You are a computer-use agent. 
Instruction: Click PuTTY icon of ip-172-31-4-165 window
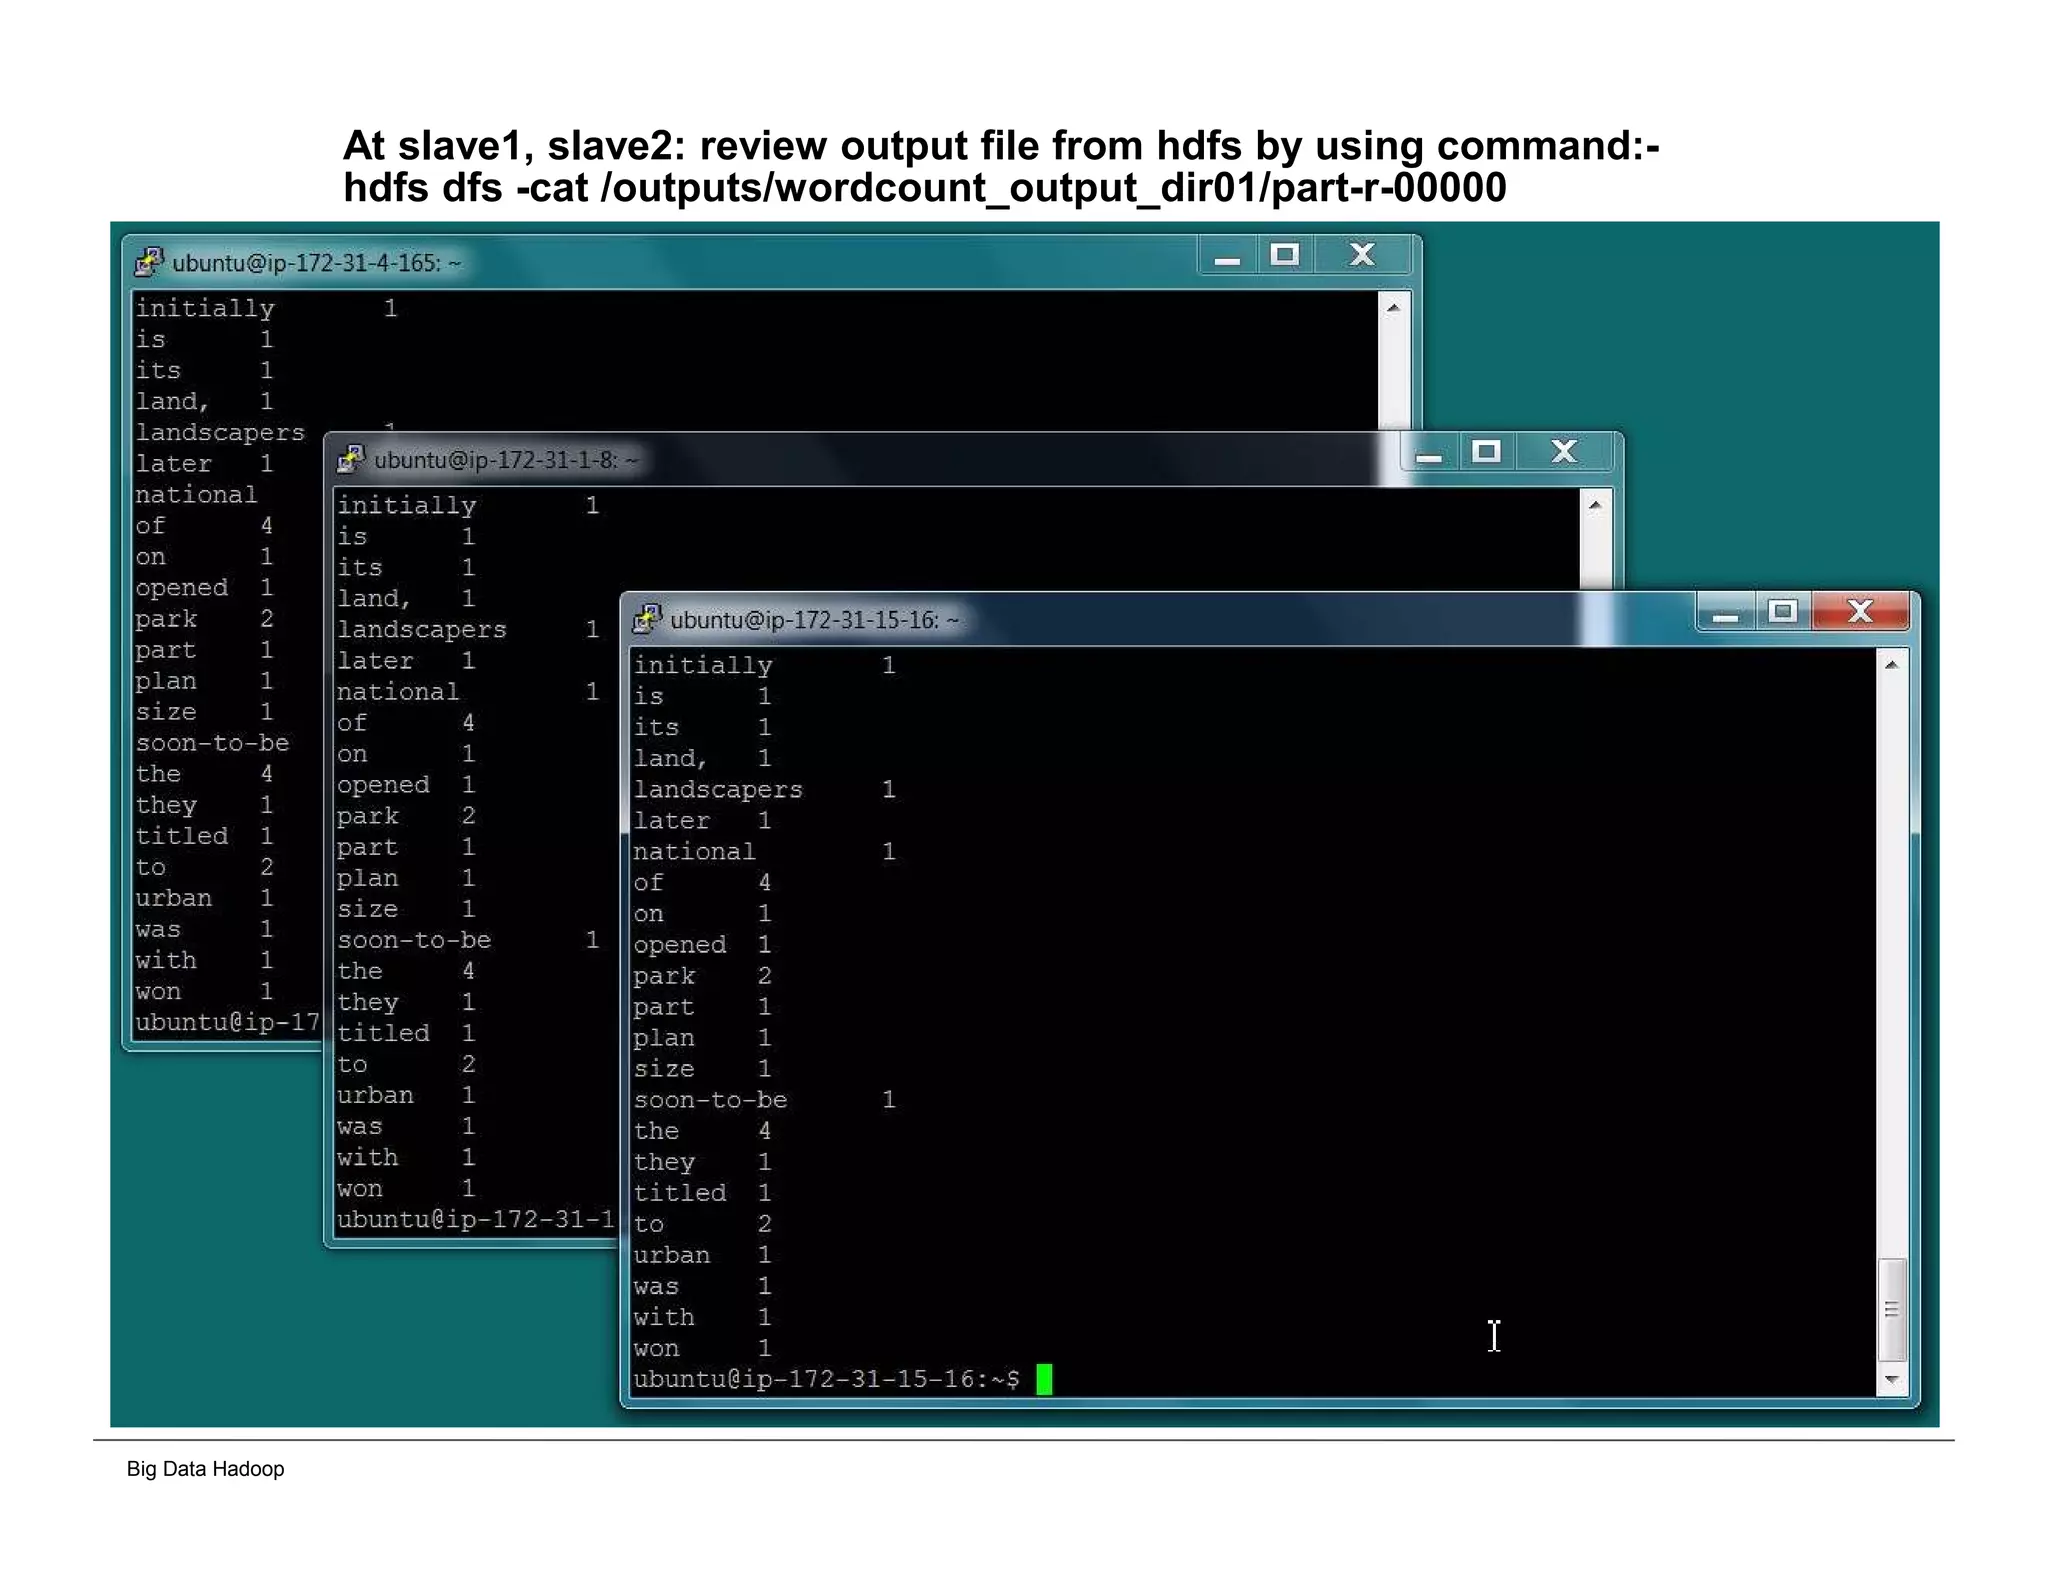click(149, 262)
